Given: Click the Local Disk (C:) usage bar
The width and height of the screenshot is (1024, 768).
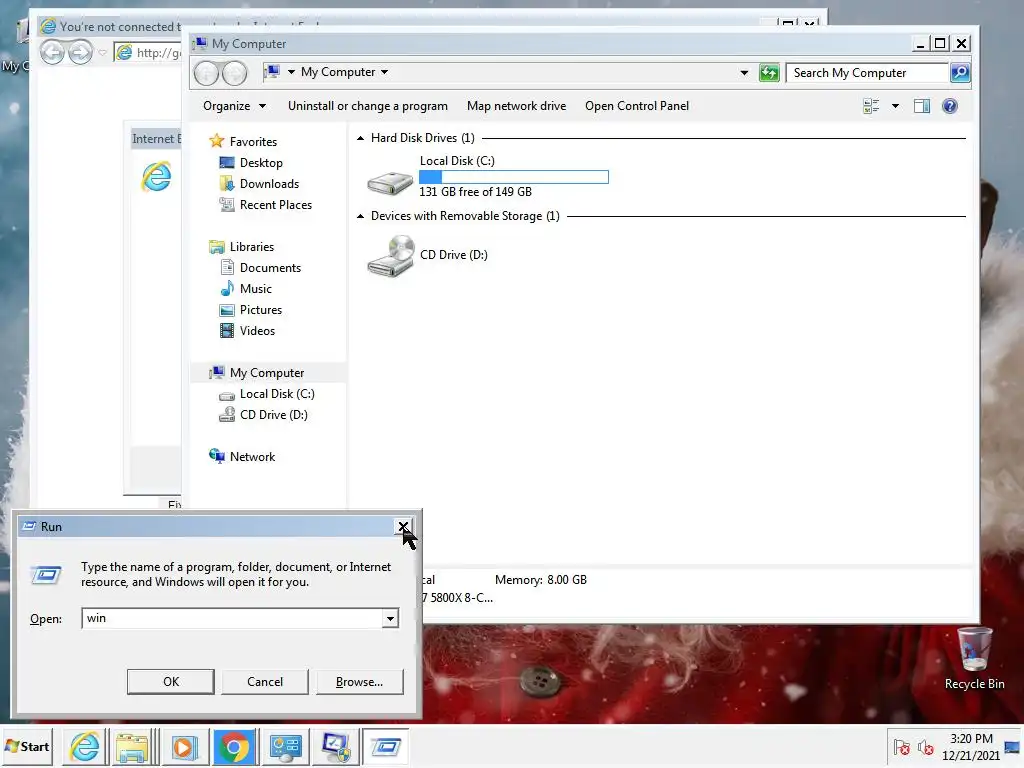Looking at the screenshot, I should tap(514, 177).
